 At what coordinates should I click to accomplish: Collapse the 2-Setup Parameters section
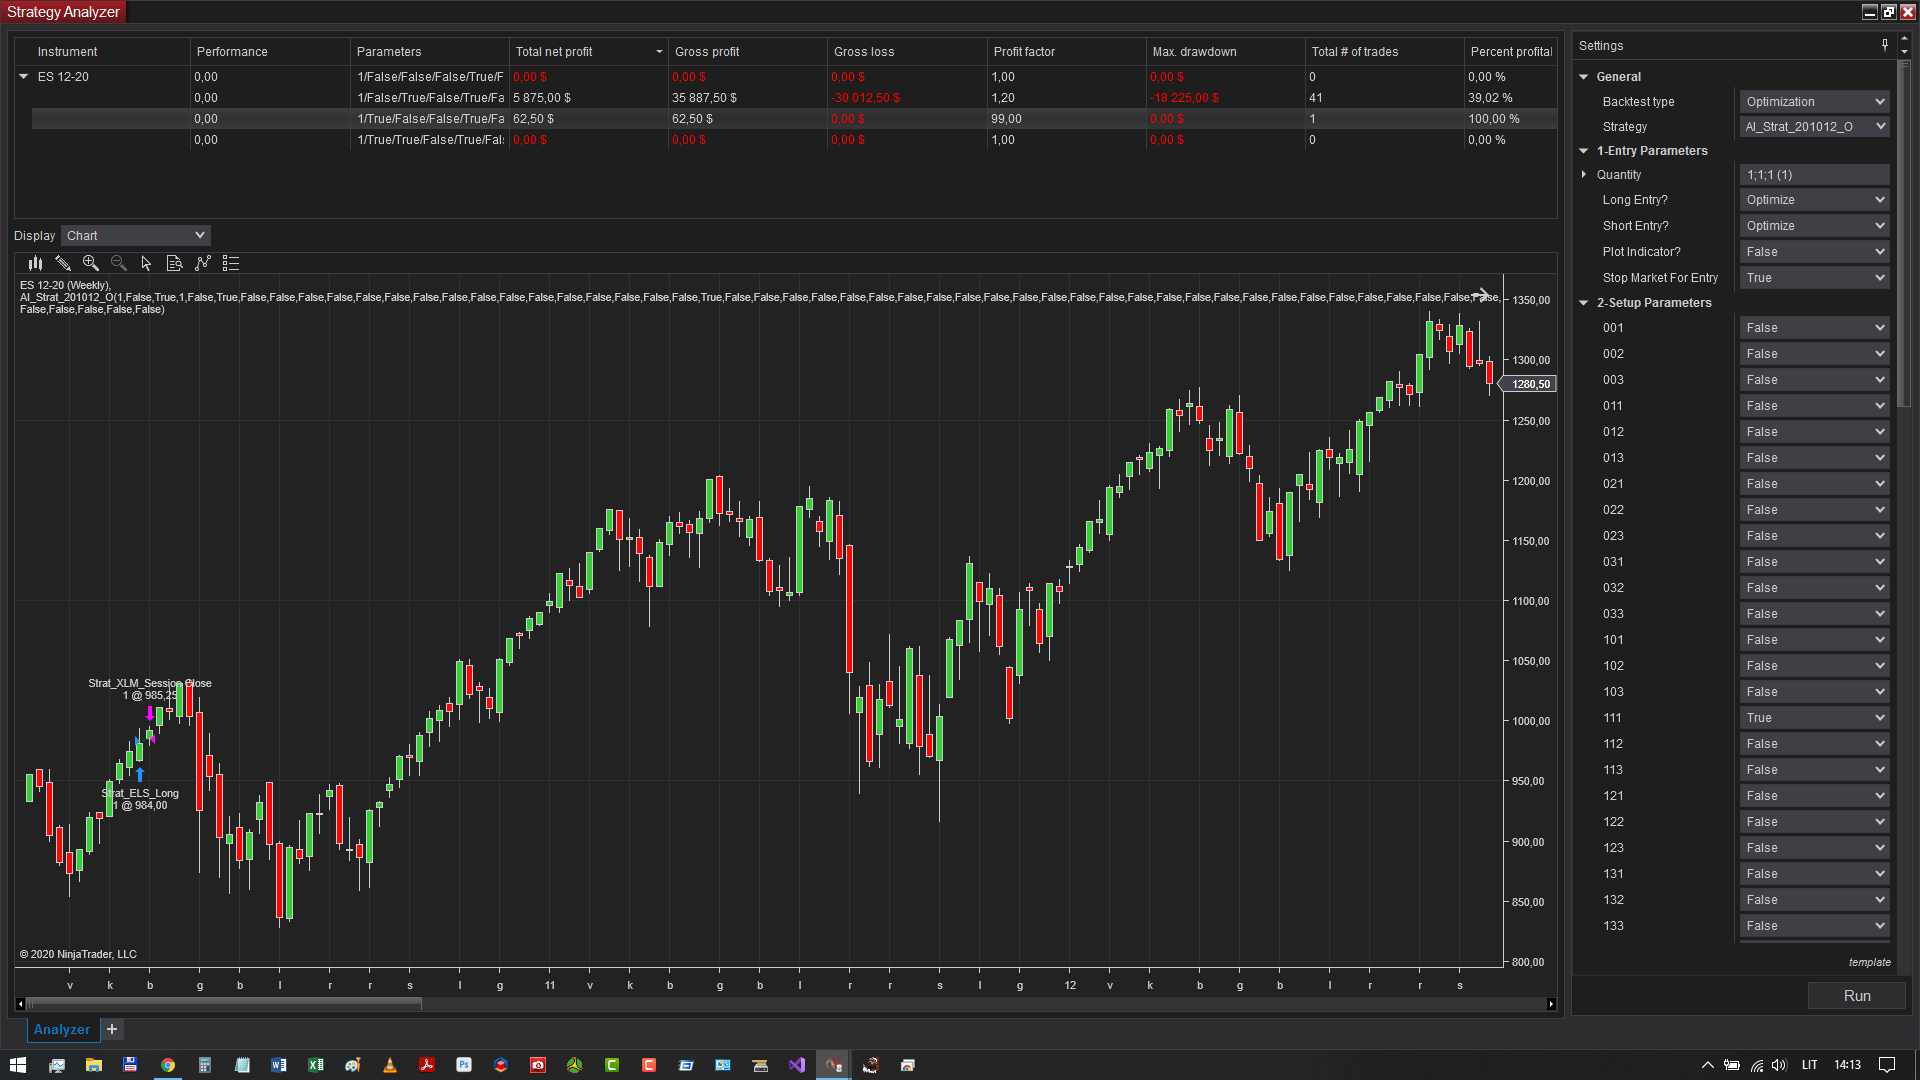[1584, 303]
